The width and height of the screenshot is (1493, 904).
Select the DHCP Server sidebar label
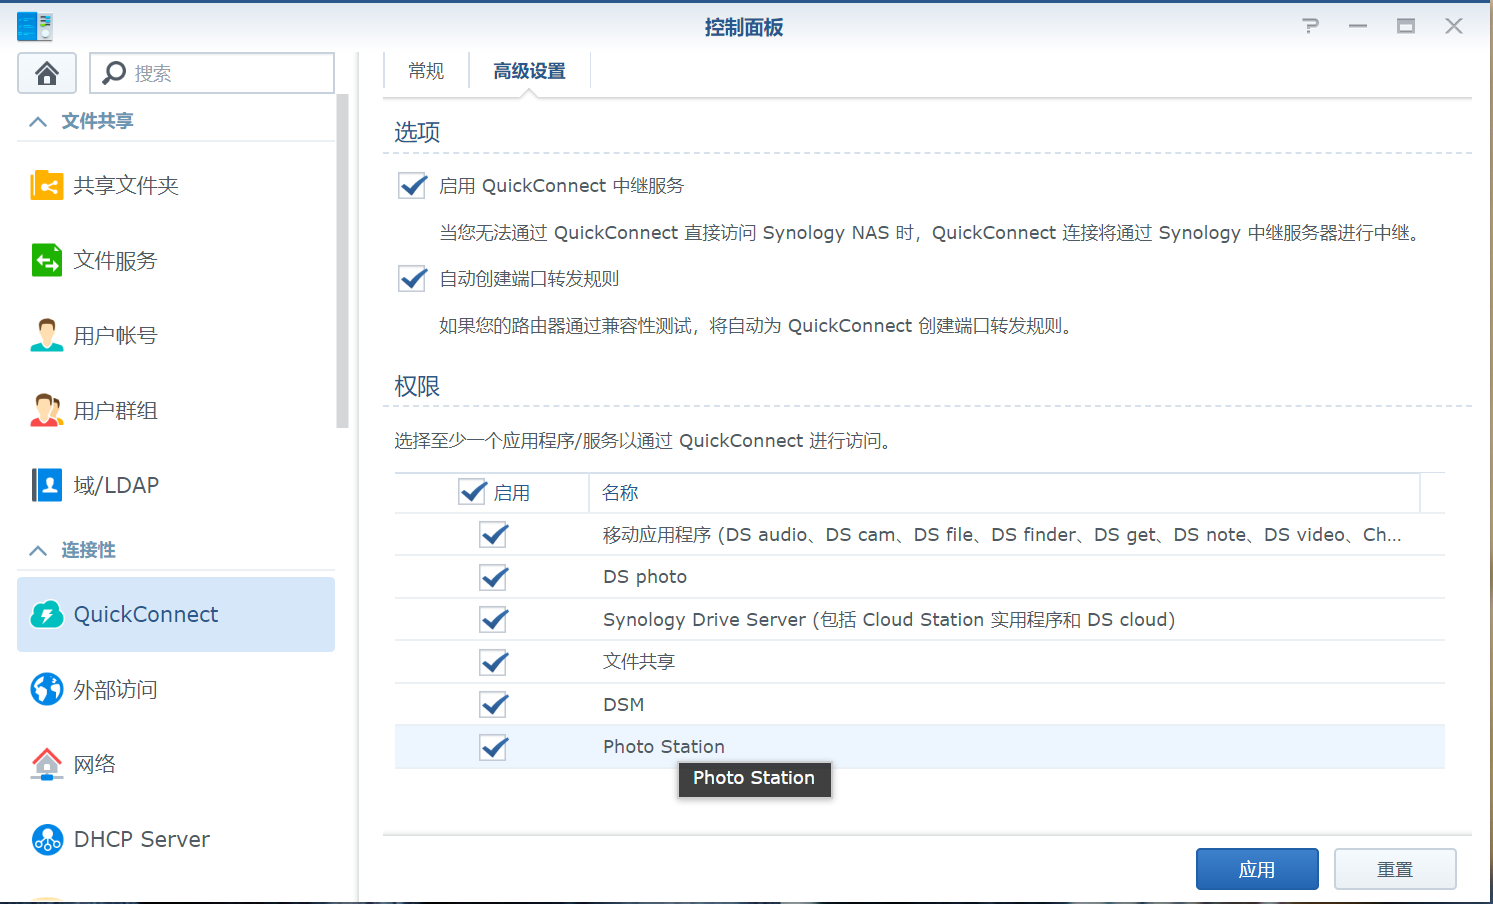[142, 839]
